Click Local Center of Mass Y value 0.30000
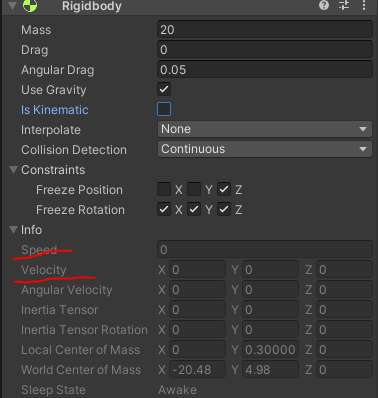 click(x=270, y=349)
